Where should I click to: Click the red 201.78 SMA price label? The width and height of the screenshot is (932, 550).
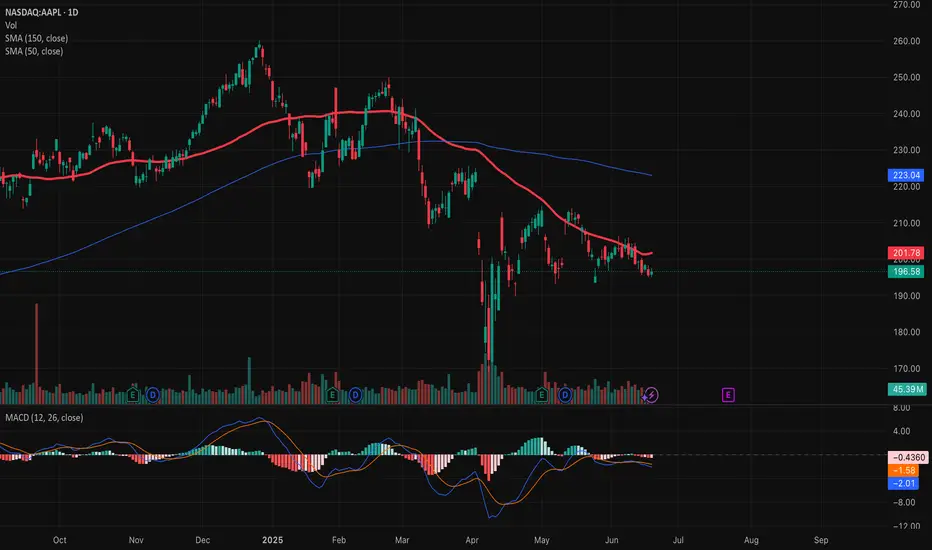coord(906,253)
